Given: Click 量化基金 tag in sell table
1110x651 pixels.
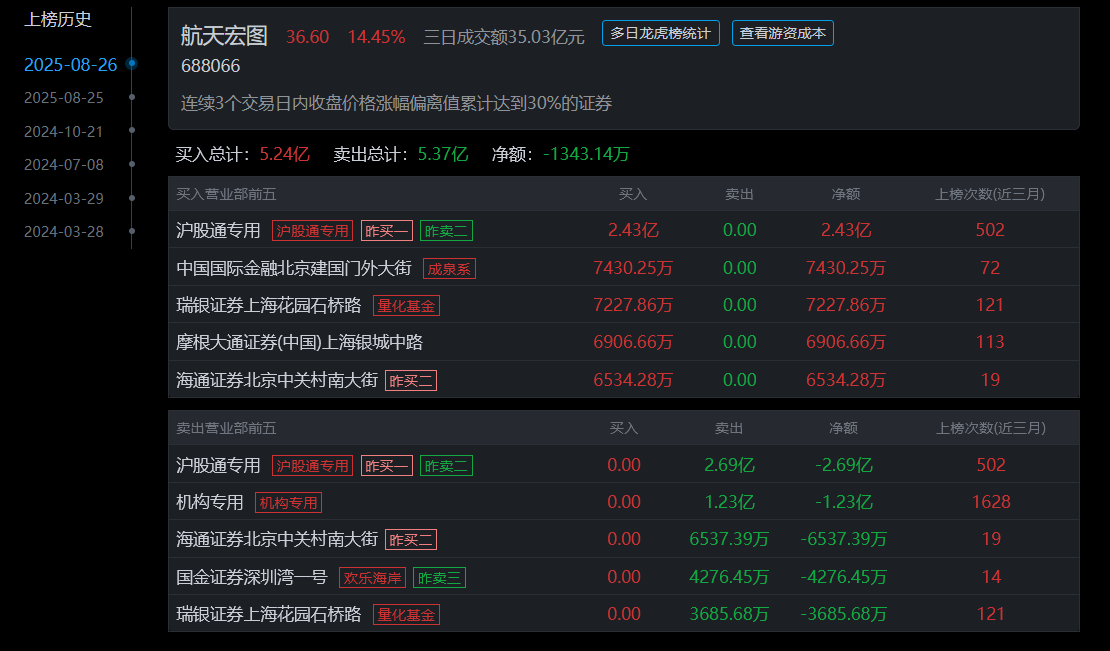Looking at the screenshot, I should point(406,614).
